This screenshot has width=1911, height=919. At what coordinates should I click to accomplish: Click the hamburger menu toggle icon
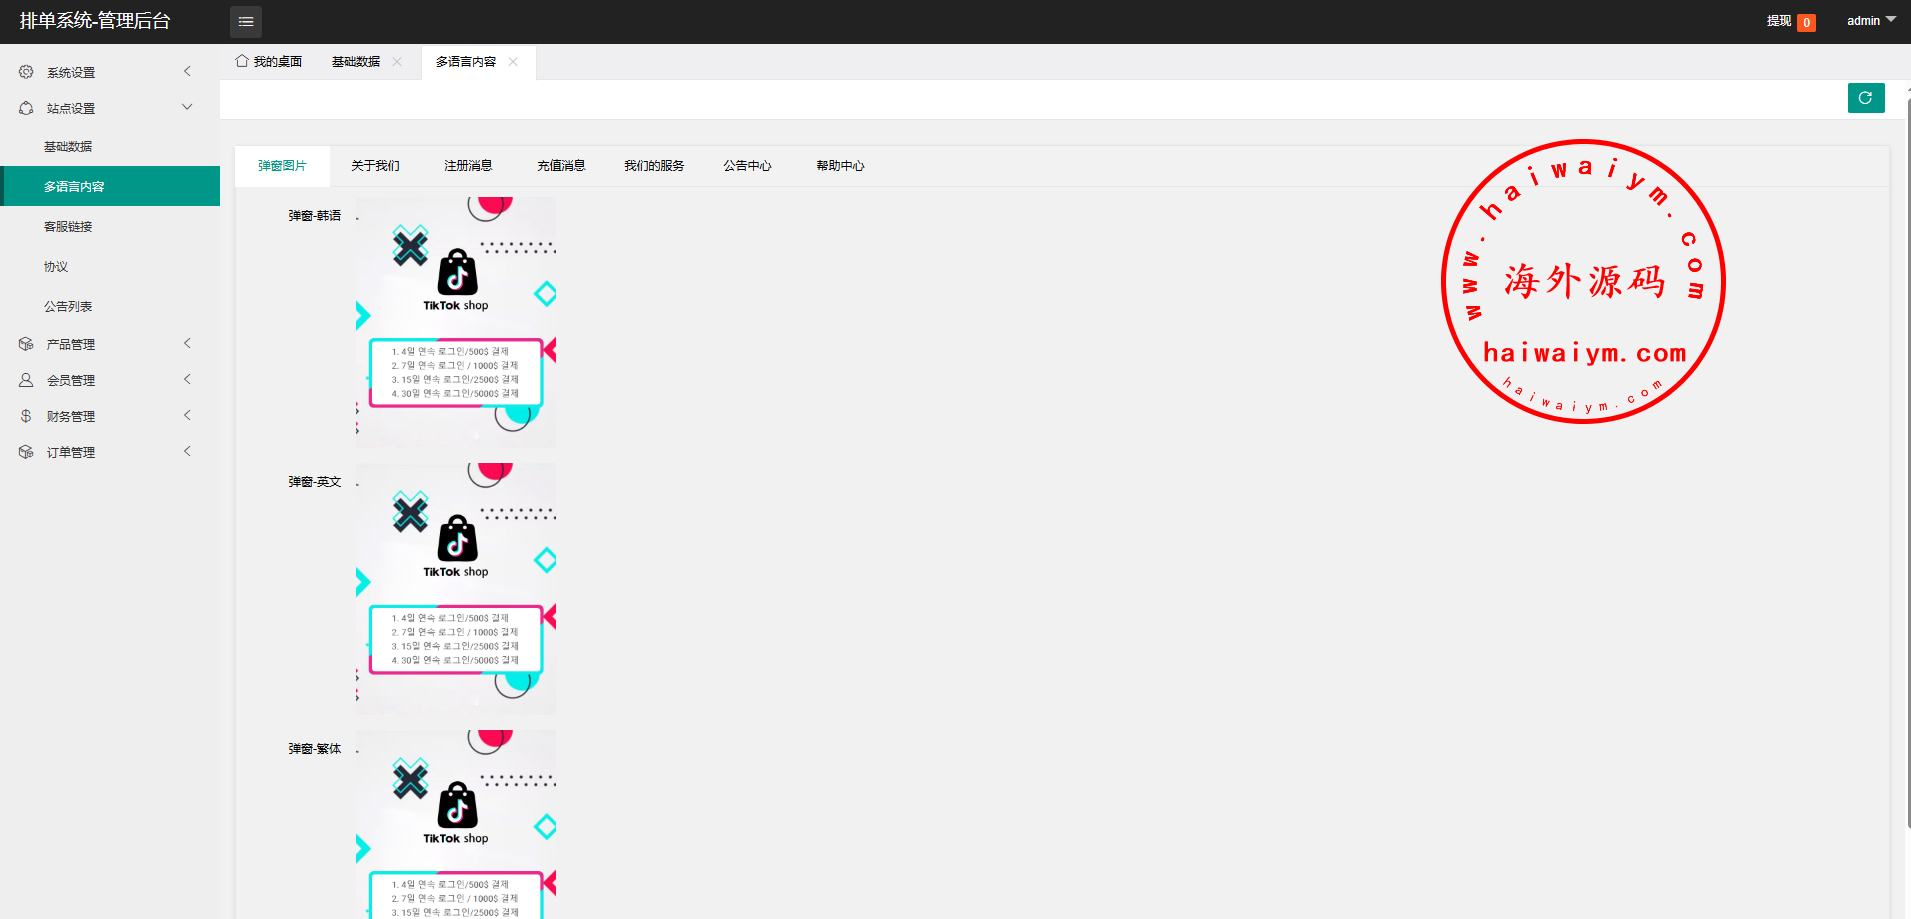245,21
